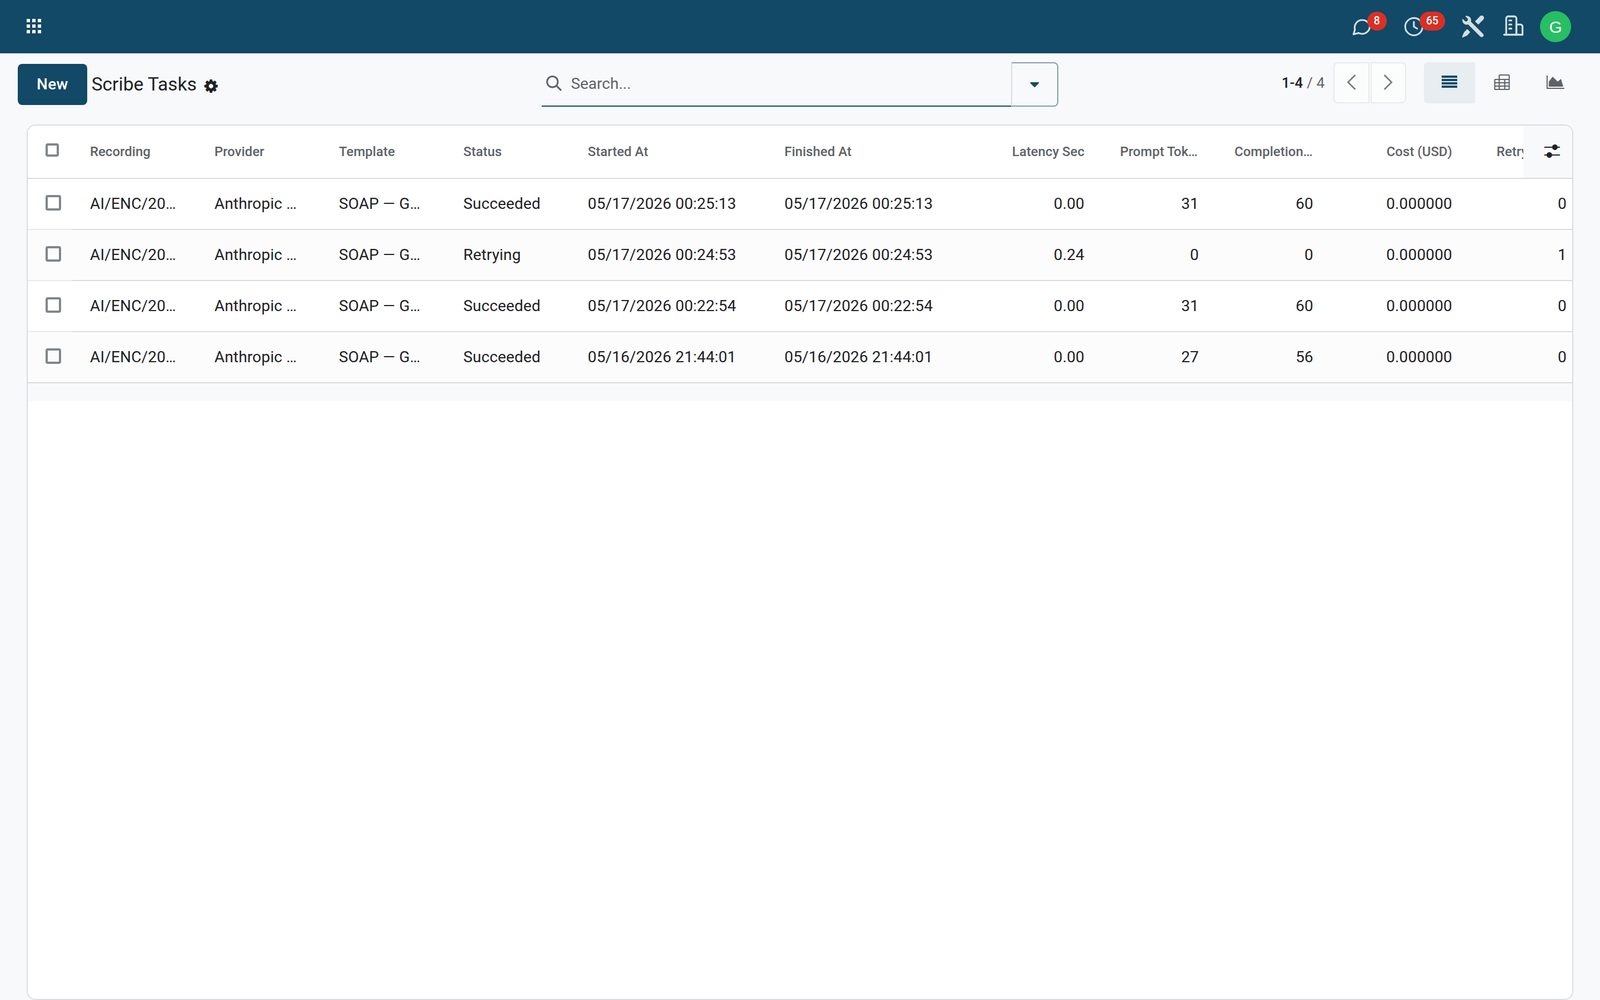Click the 1-4 / 4 pager counter
The height and width of the screenshot is (1000, 1600).
1303,83
